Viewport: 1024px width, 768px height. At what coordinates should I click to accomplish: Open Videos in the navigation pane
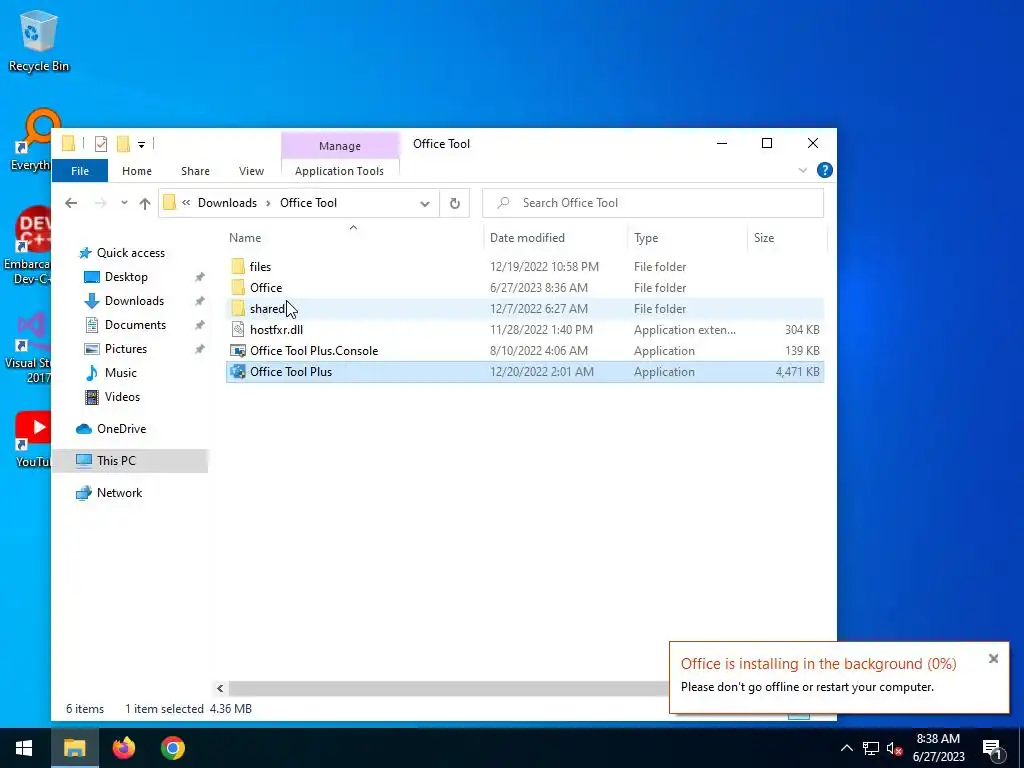coord(112,397)
